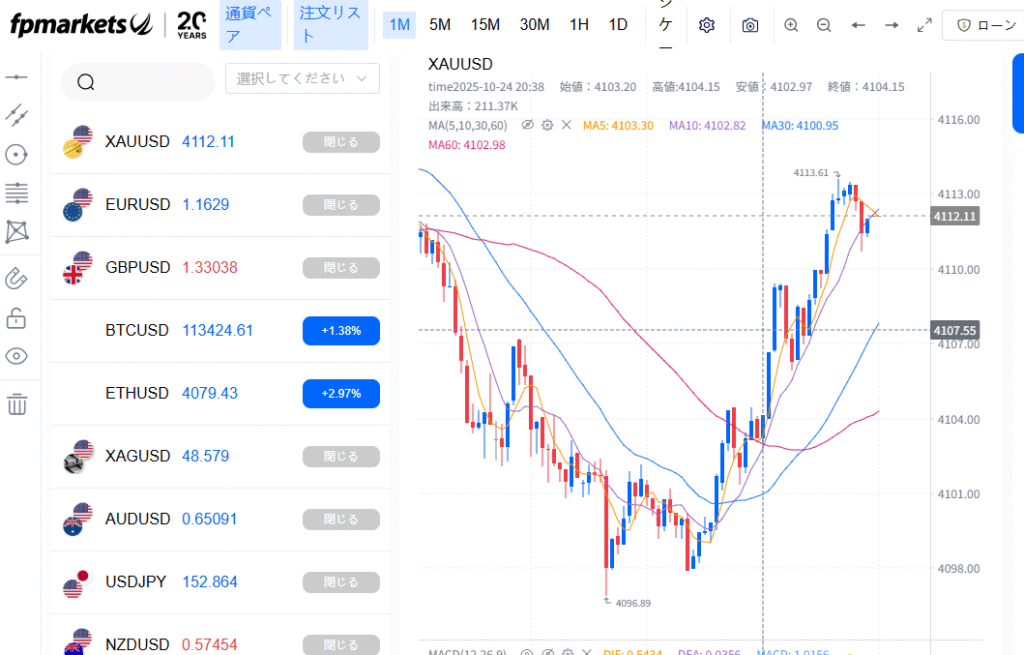The height and width of the screenshot is (655, 1024).
Task: Open chart settings gear in top toolbar
Action: 707,25
